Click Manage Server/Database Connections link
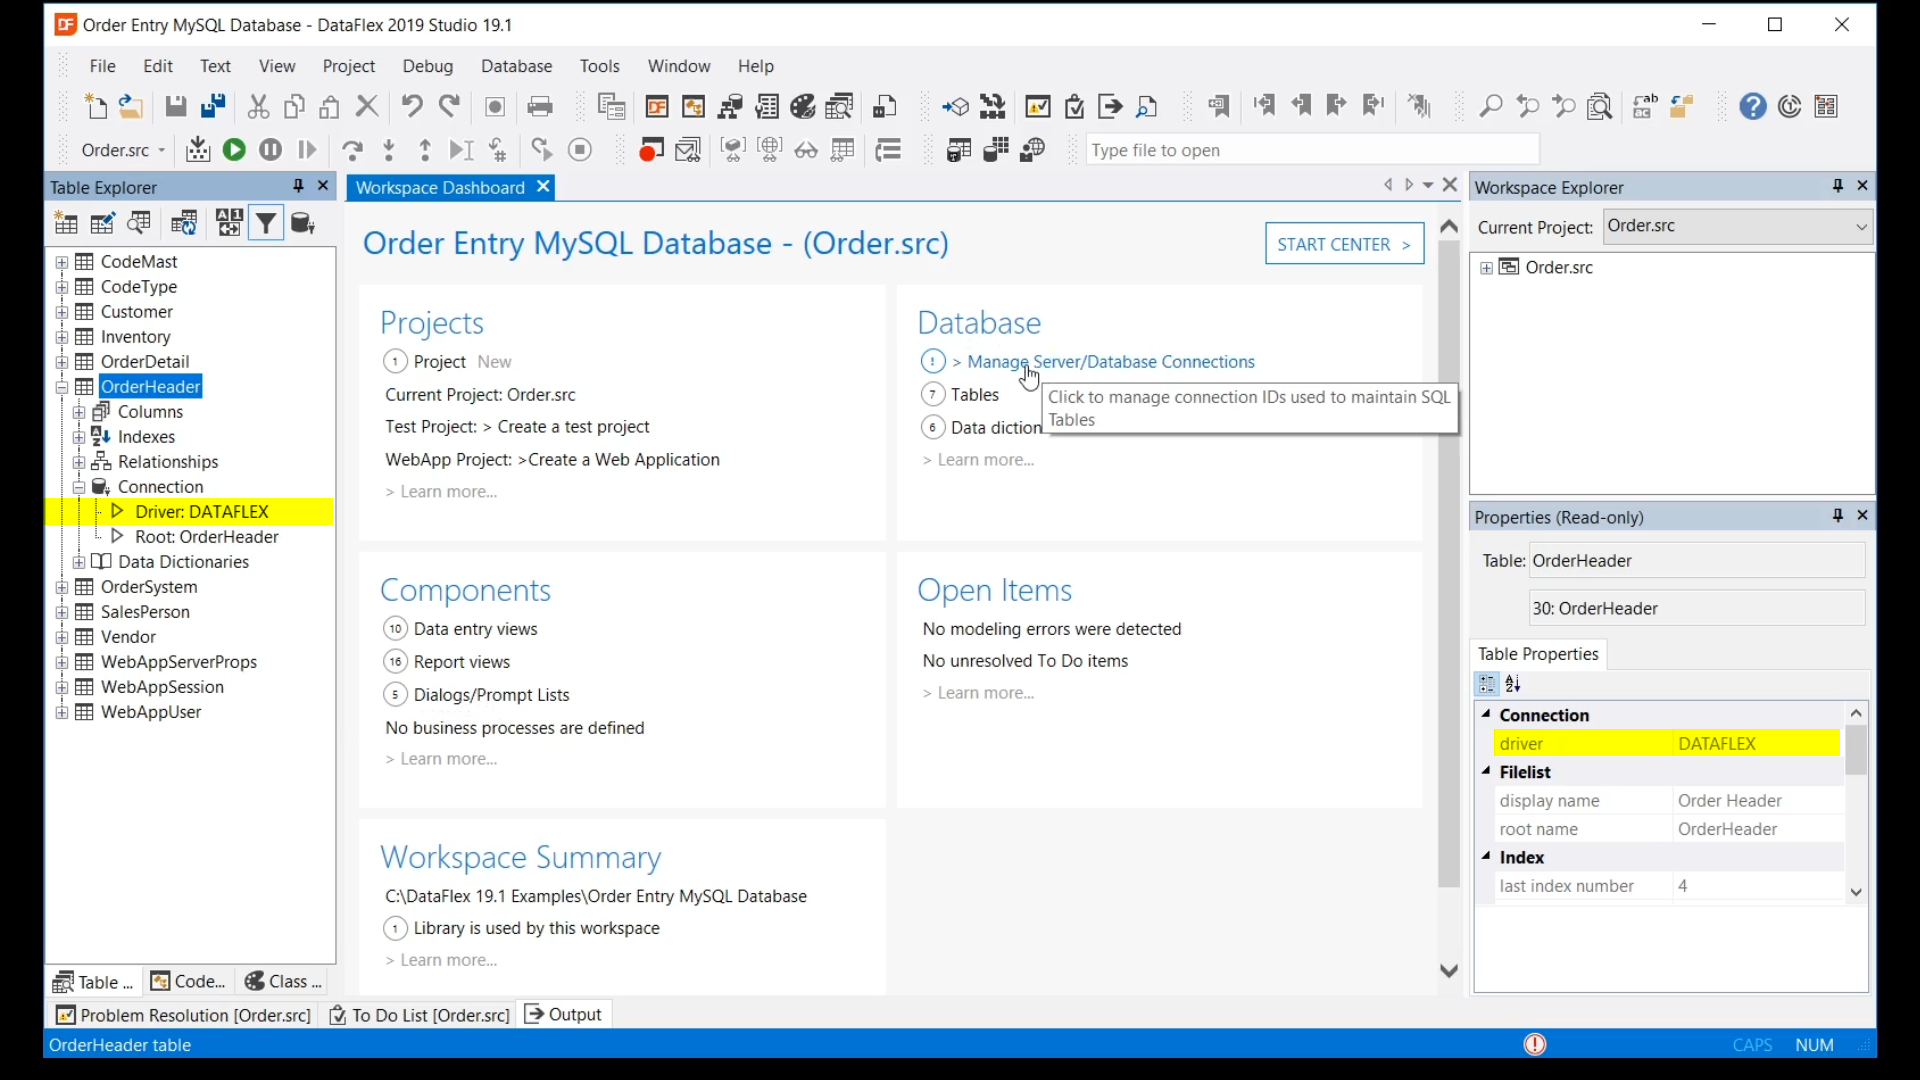Screen dimensions: 1920x1080 coord(1111,362)
